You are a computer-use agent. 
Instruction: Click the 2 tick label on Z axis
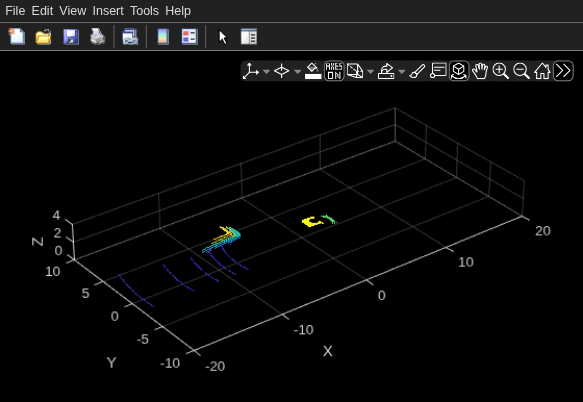pos(57,233)
